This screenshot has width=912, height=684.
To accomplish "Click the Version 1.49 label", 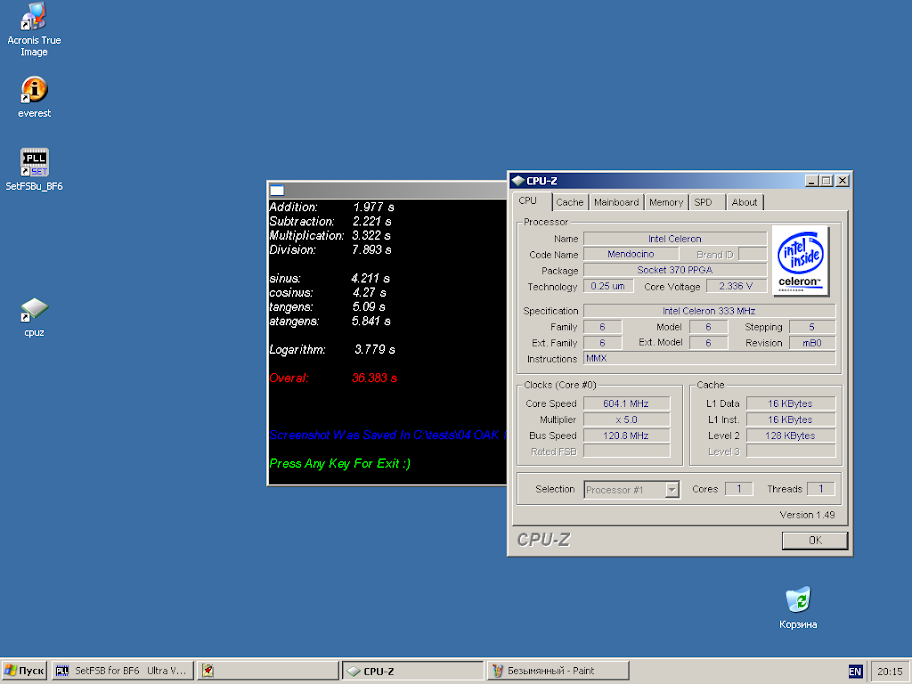I will (807, 515).
